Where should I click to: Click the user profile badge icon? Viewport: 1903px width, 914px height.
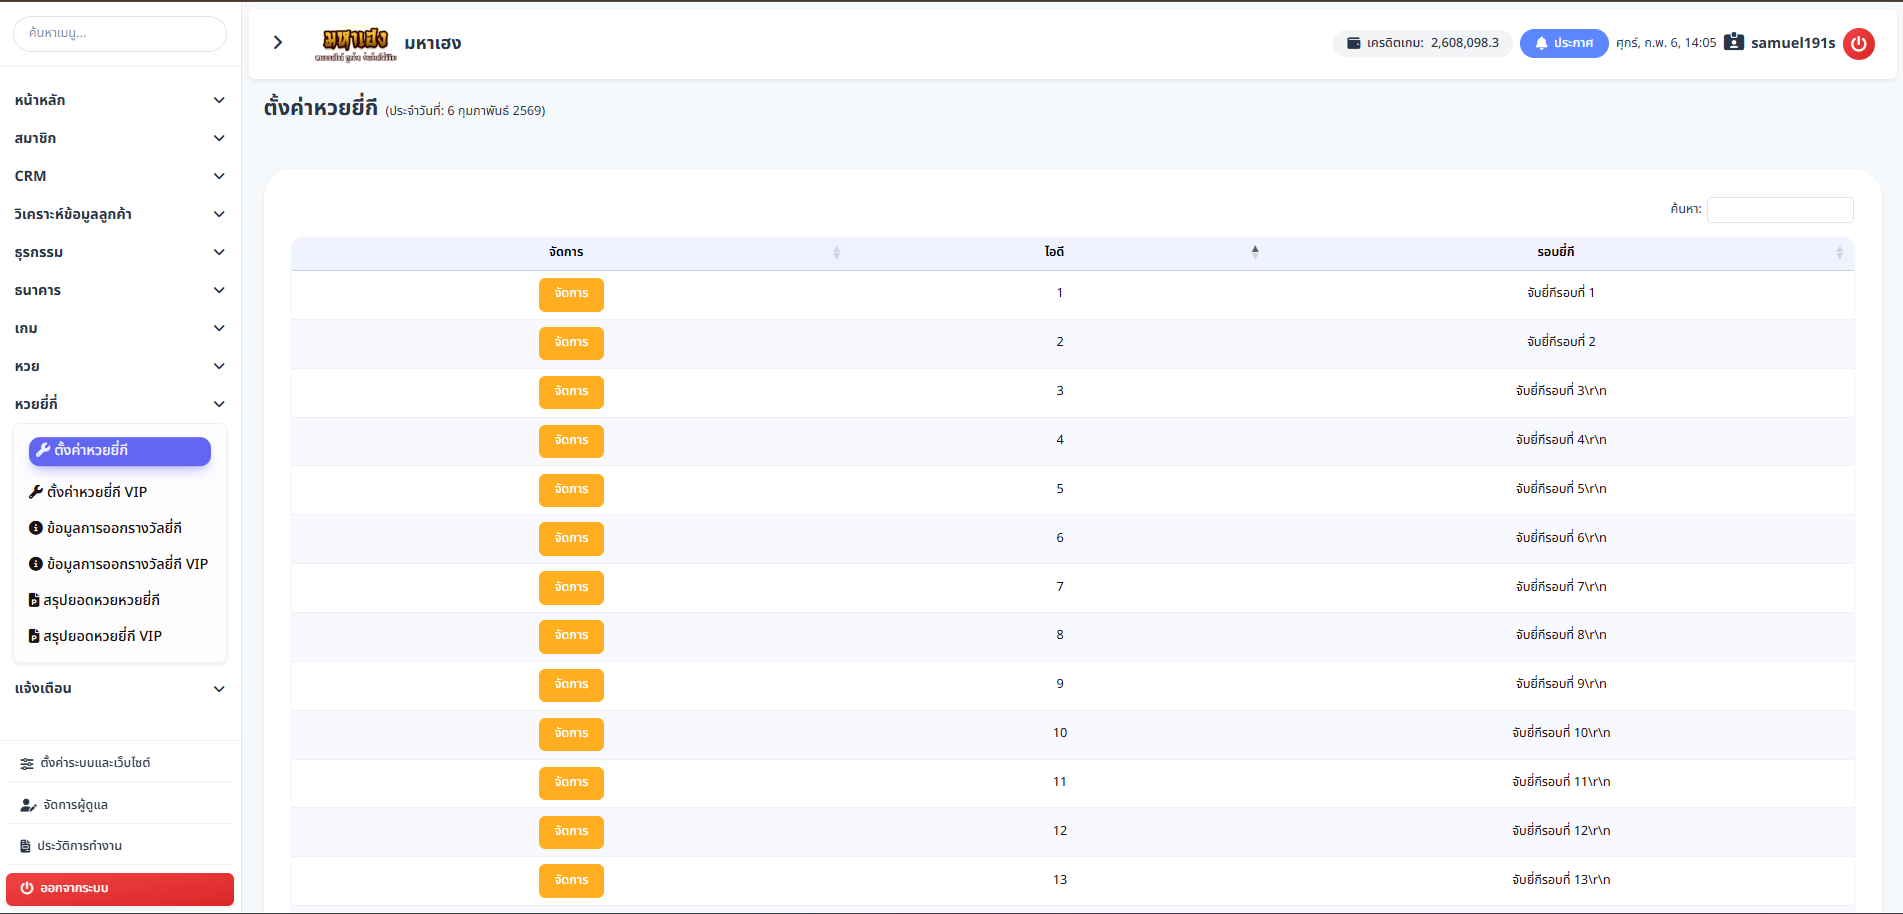tap(1734, 42)
